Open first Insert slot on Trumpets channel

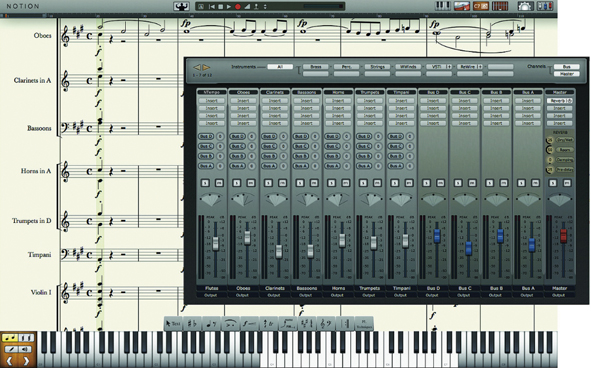point(370,101)
